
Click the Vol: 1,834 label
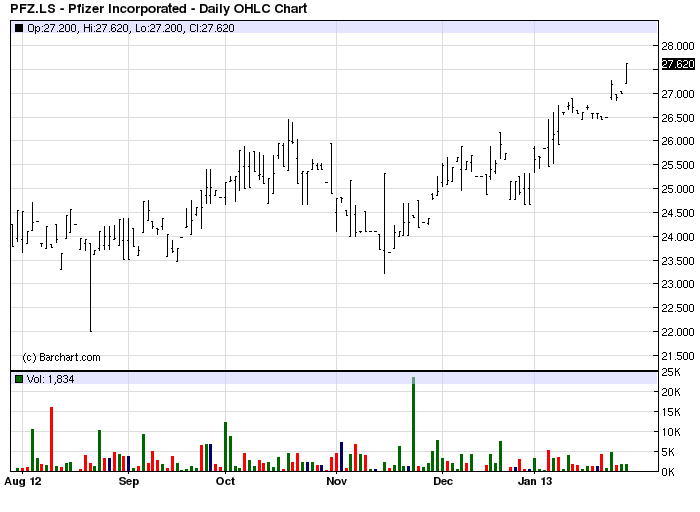tap(50, 379)
